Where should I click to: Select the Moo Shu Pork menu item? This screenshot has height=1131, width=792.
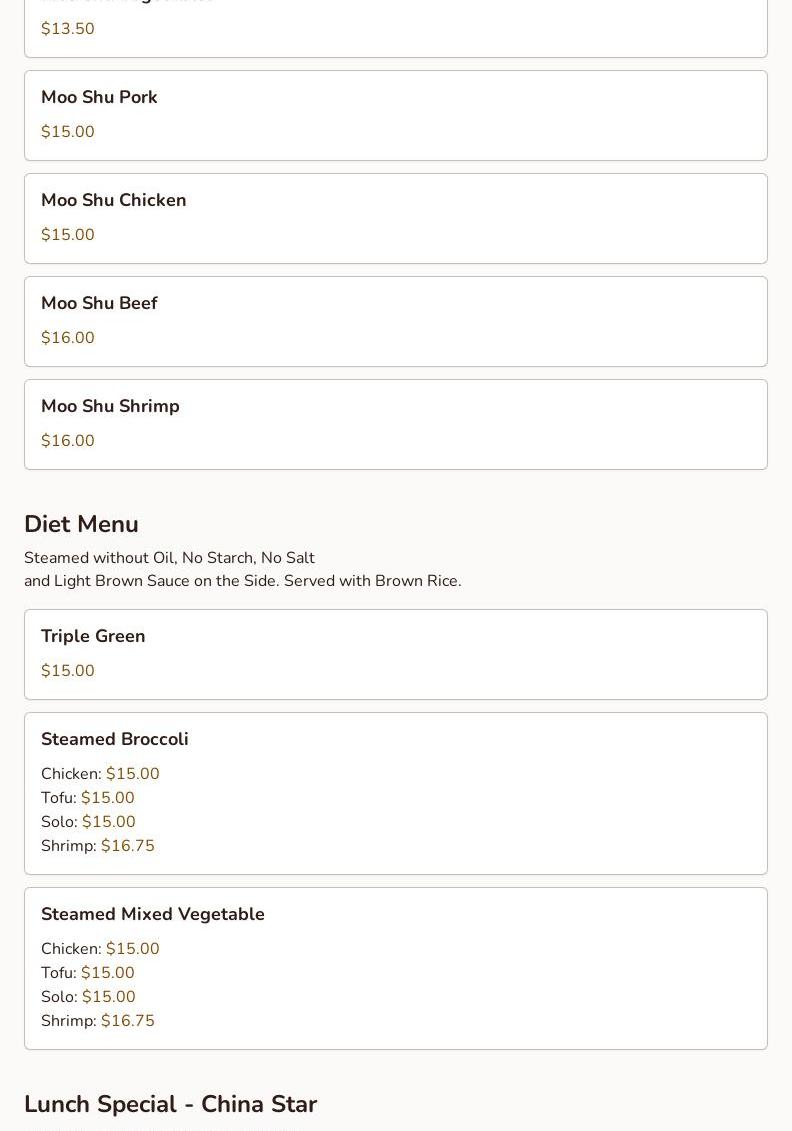(395, 115)
